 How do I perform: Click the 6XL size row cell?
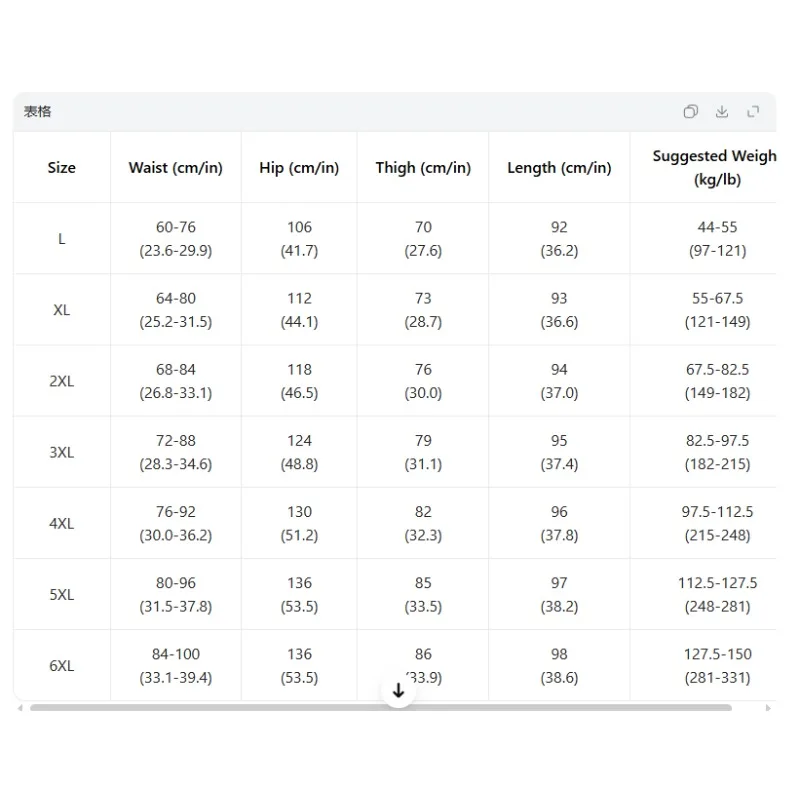pyautogui.click(x=62, y=665)
